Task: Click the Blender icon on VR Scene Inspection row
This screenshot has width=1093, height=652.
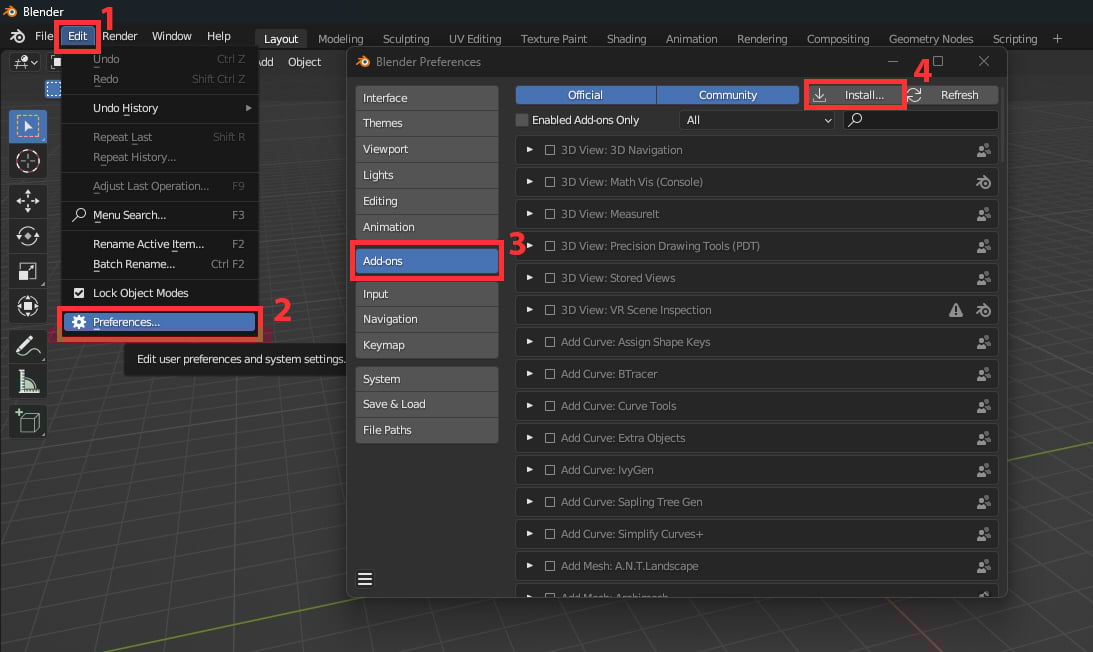Action: coord(983,310)
